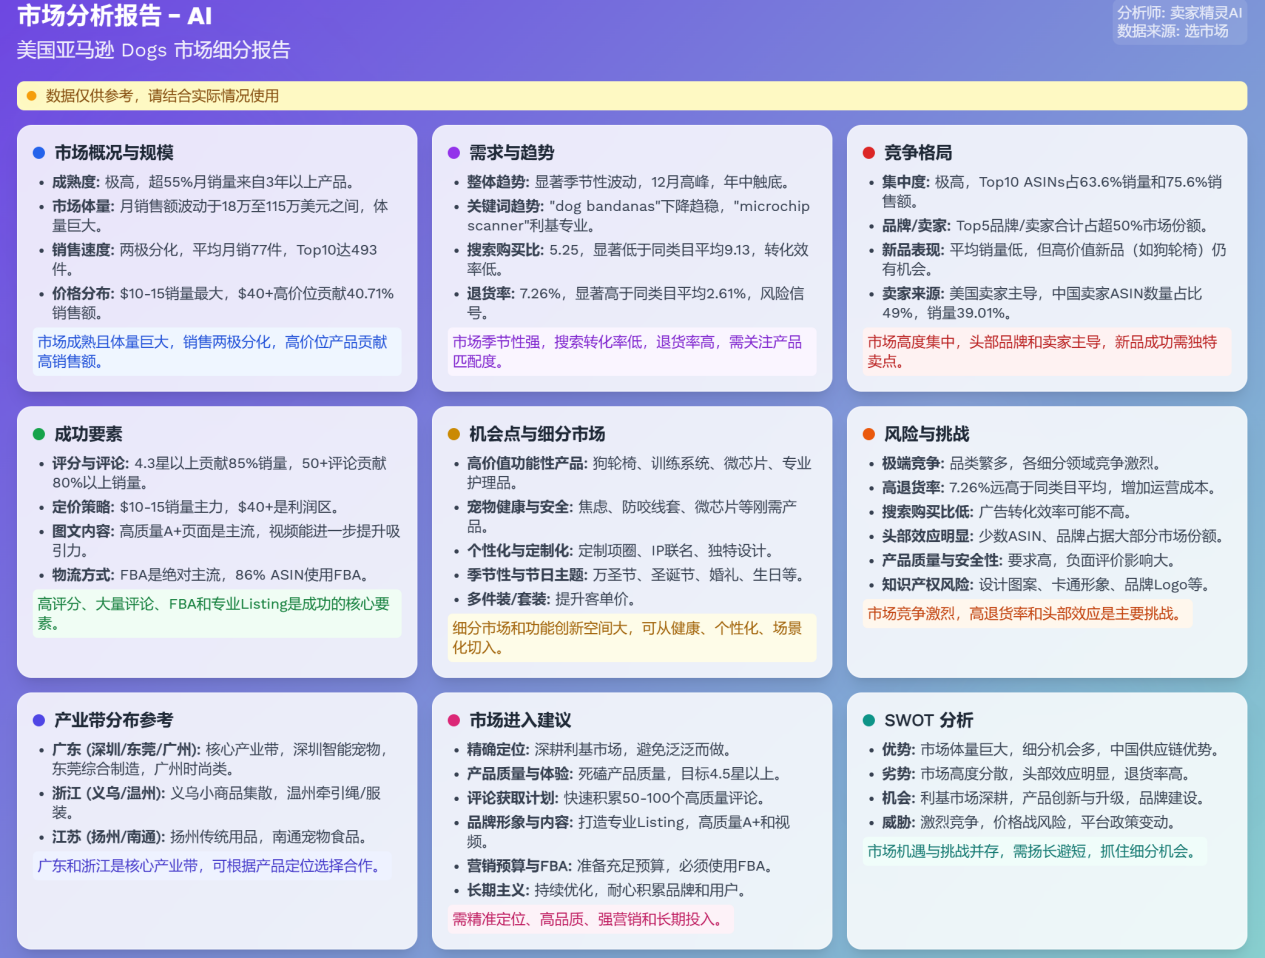1265x958 pixels.
Task: Toggle the 数据来源: 选市场 badge
Action: (x=1178, y=31)
